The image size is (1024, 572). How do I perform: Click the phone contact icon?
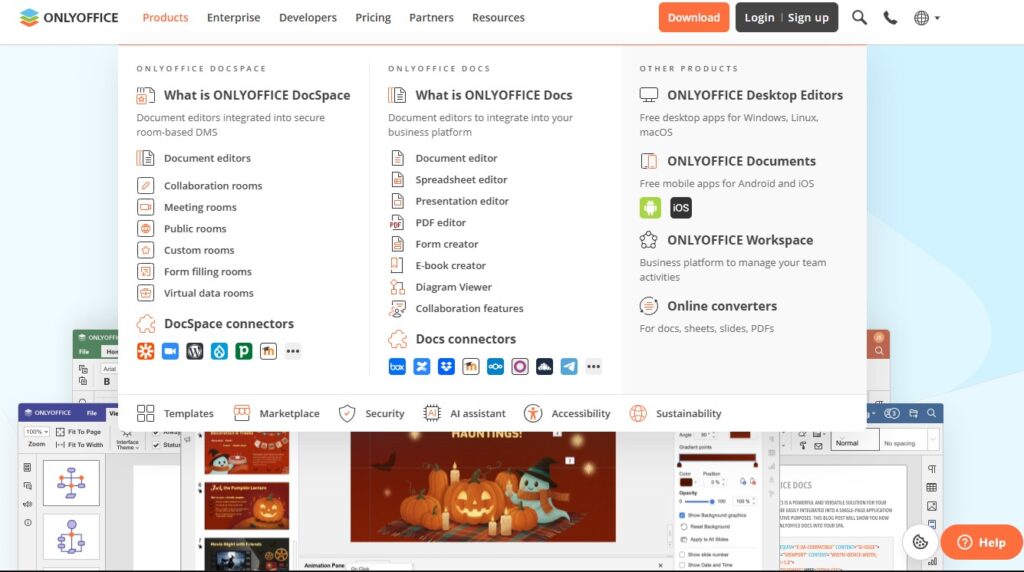pos(890,18)
